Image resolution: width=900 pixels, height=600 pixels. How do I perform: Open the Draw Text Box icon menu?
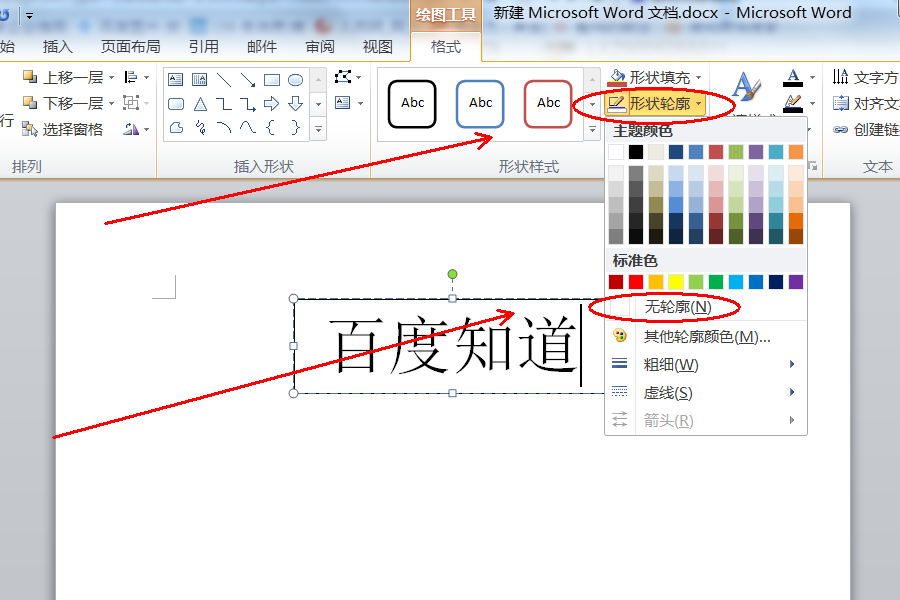[x=349, y=103]
